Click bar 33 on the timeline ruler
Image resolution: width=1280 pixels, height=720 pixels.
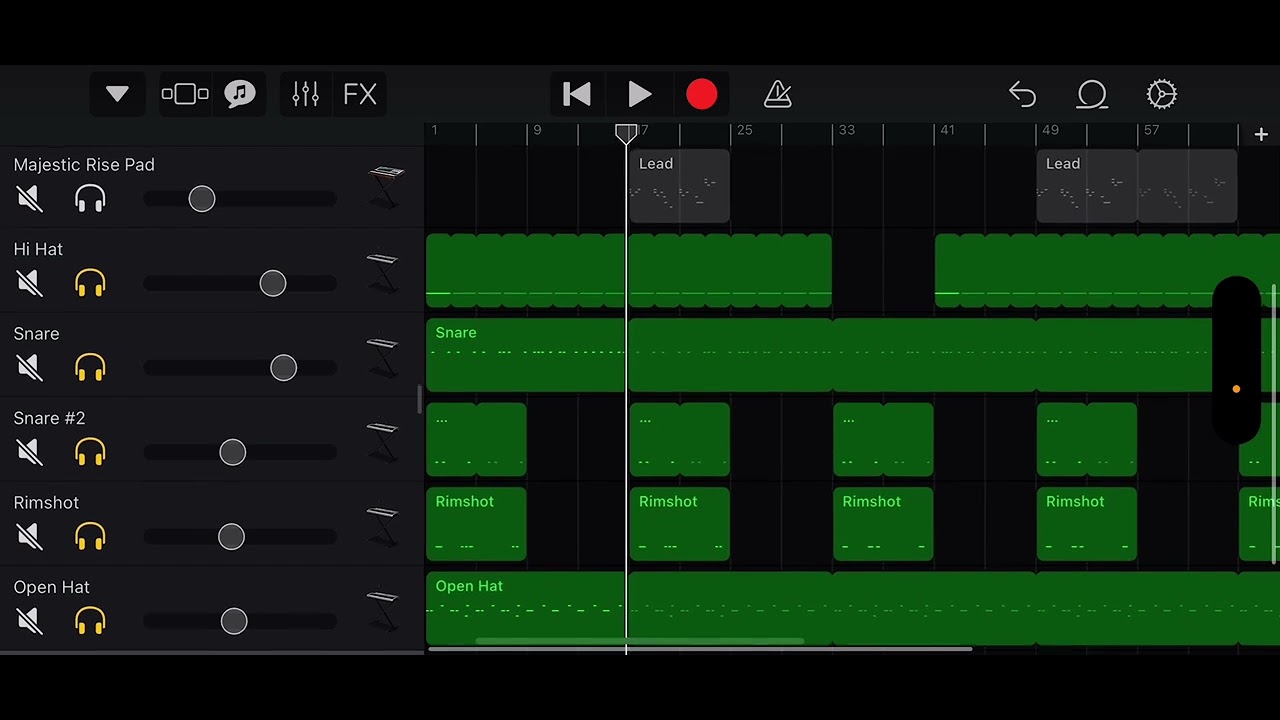click(x=846, y=130)
